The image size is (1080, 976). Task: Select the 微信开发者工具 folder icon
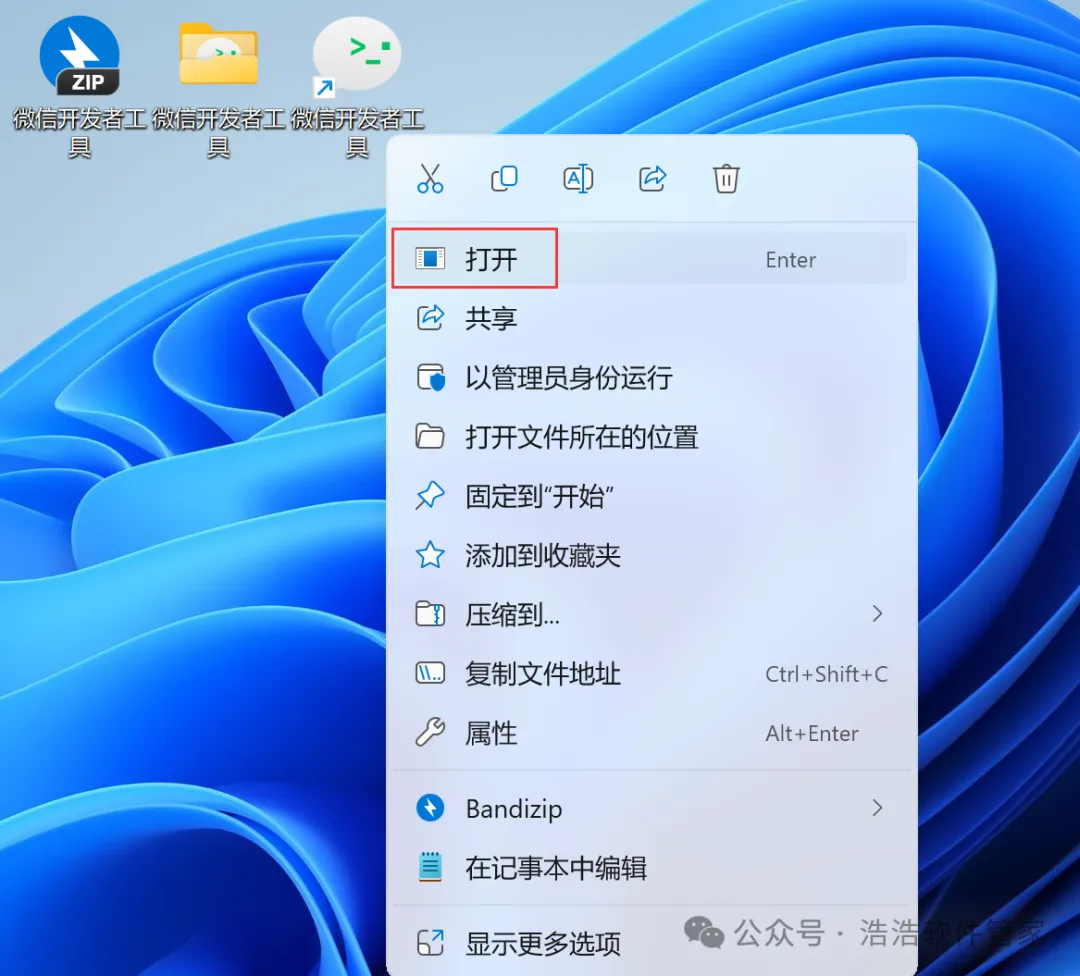218,54
